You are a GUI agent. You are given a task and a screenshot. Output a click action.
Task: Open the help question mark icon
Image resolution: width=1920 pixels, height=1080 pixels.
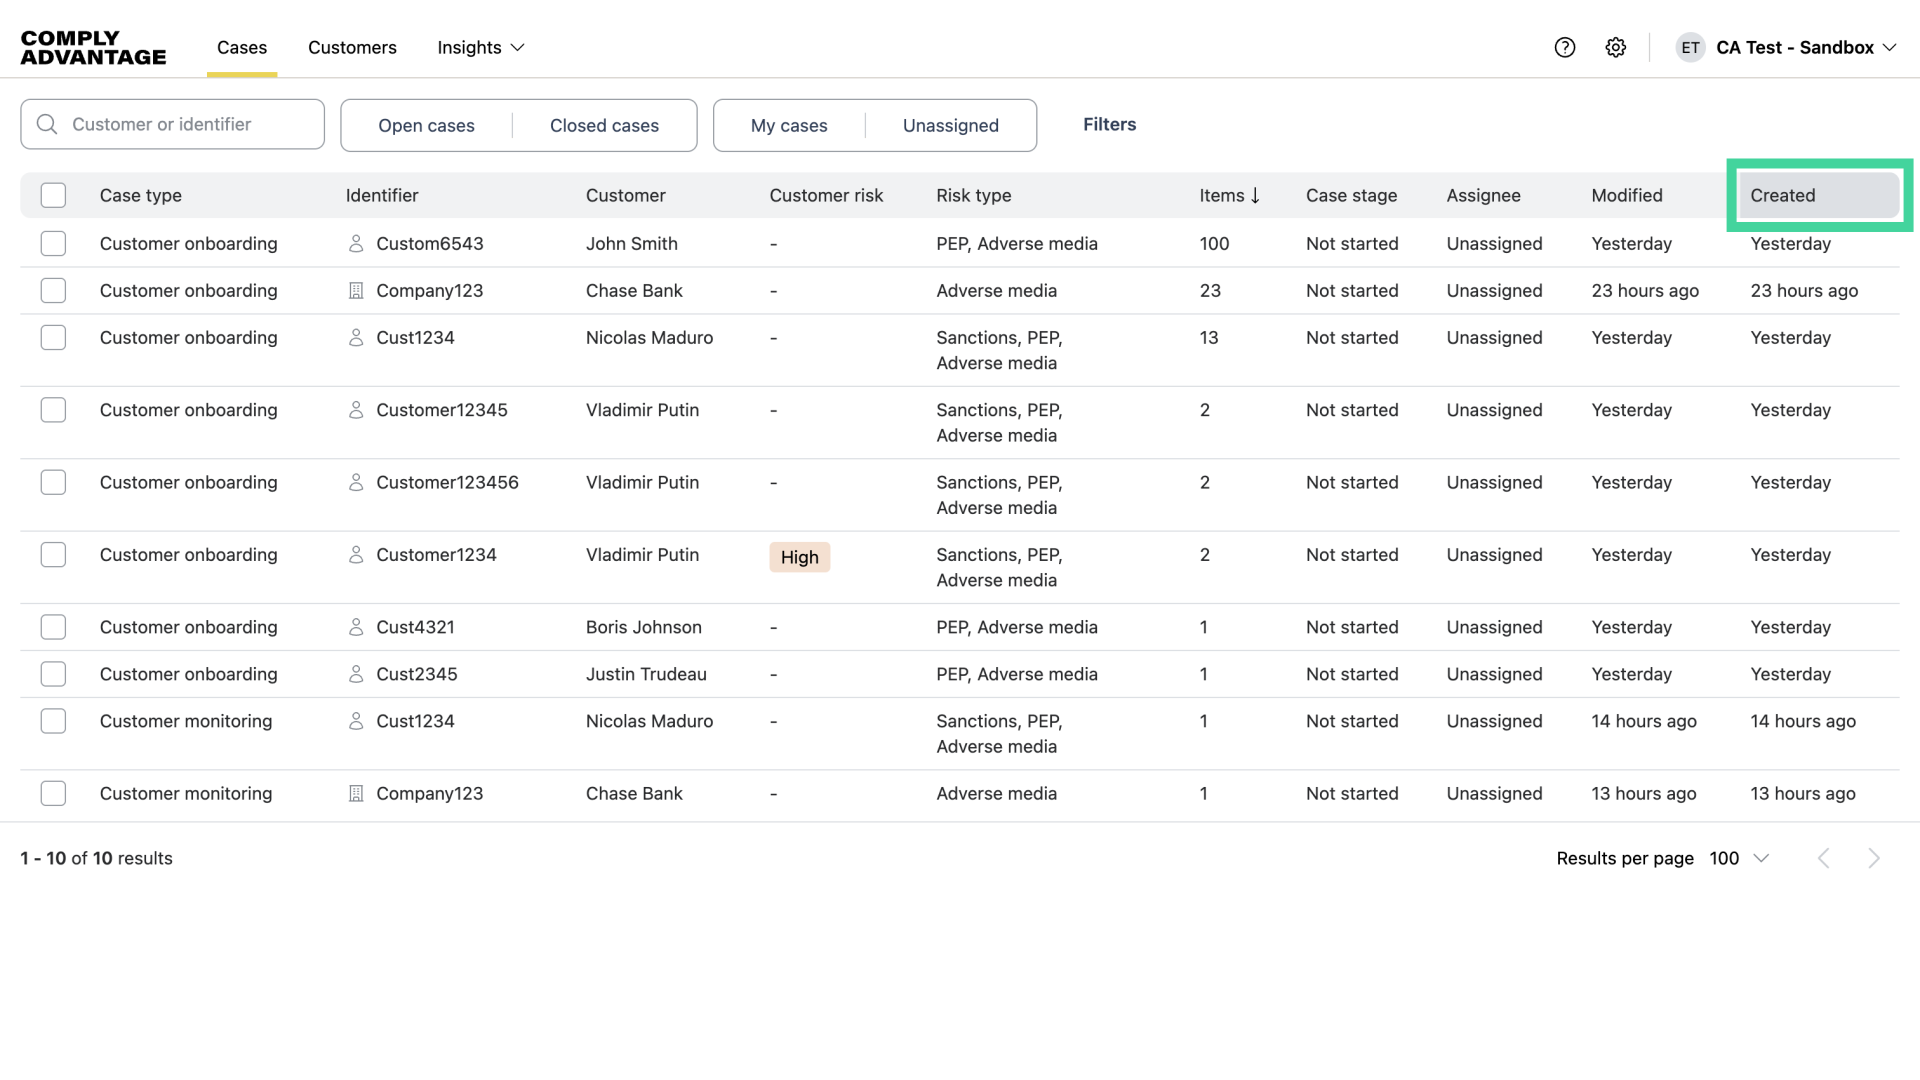click(1565, 47)
